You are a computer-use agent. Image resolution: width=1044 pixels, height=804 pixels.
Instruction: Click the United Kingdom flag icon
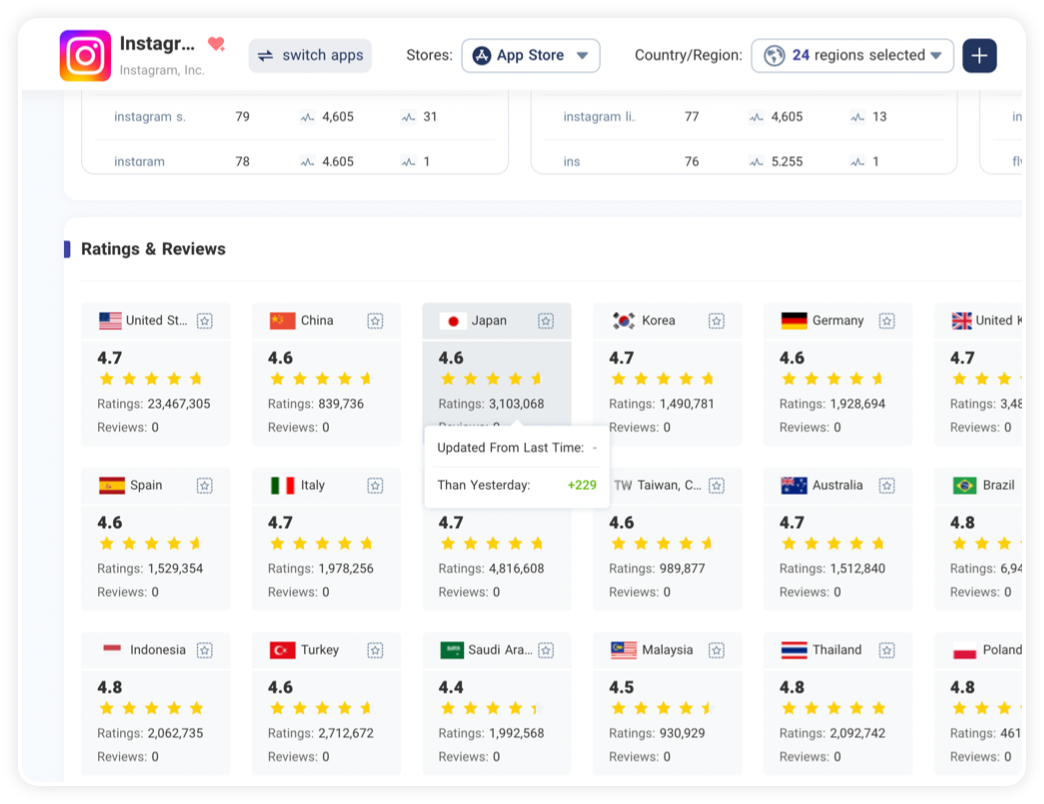pyautogui.click(x=961, y=321)
